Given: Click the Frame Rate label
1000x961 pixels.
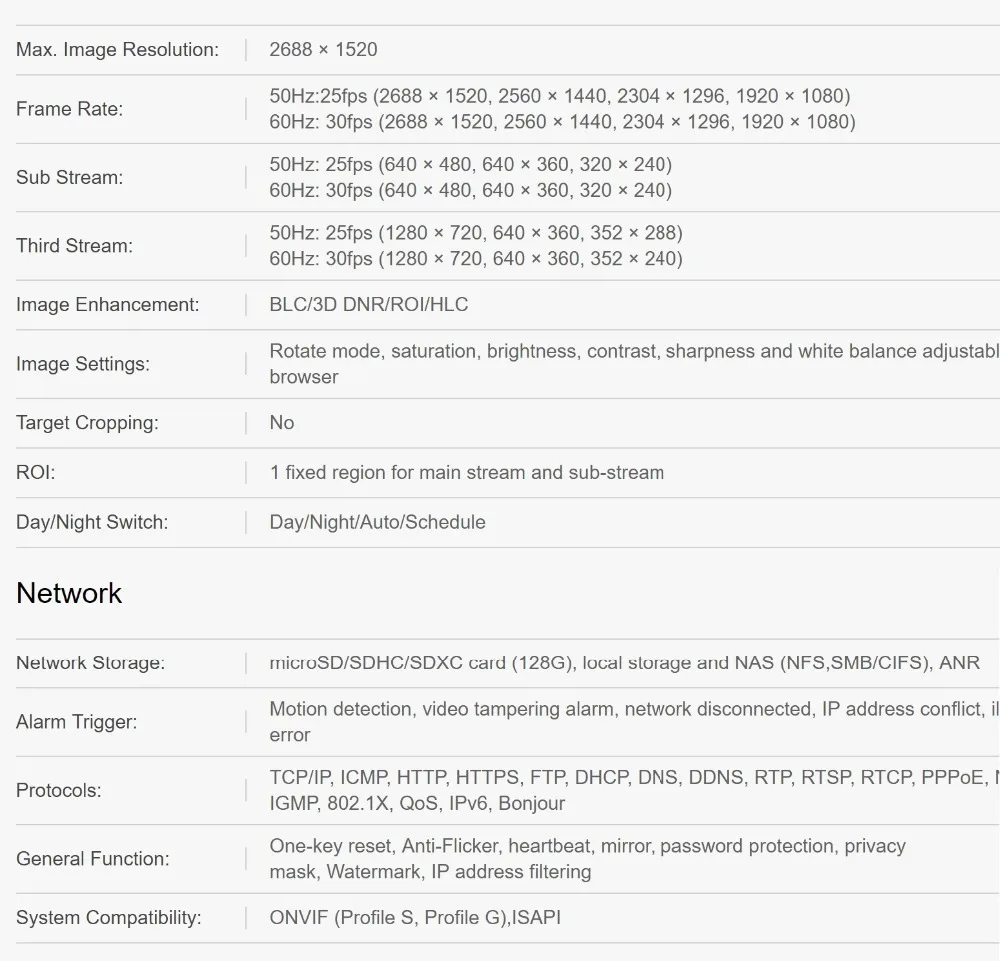Looking at the screenshot, I should [70, 109].
